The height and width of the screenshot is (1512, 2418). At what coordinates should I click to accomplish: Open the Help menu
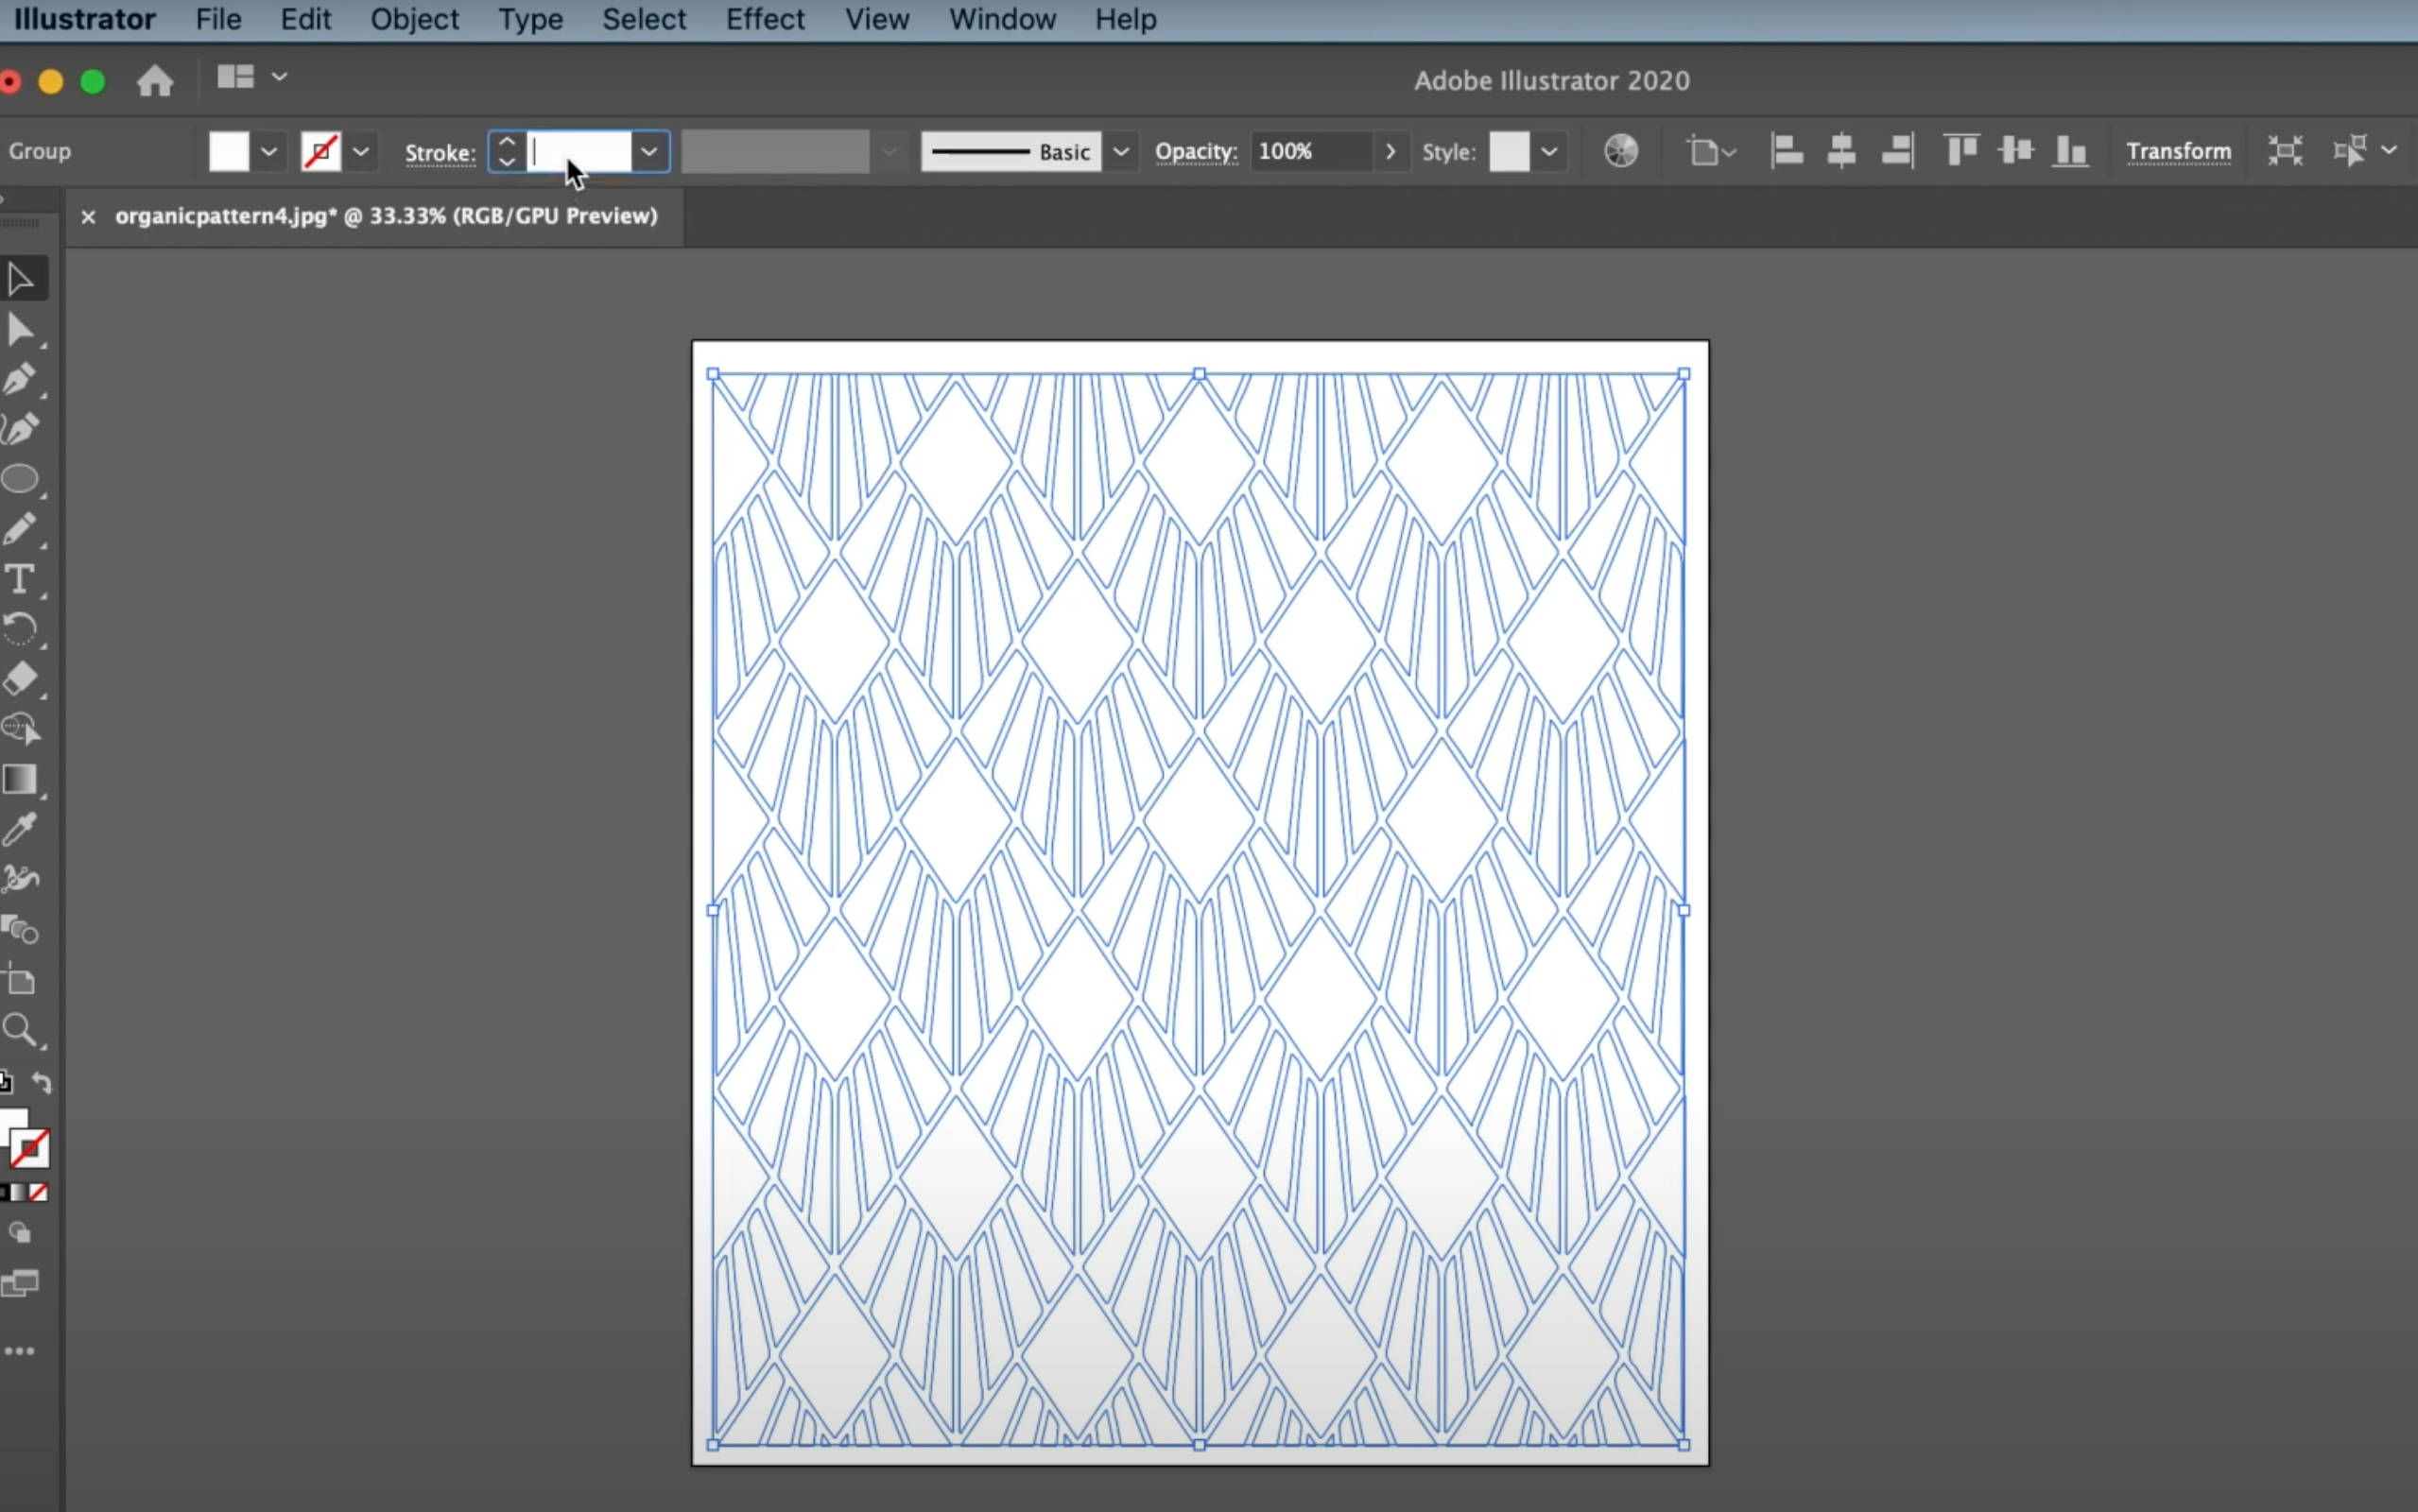[1125, 19]
